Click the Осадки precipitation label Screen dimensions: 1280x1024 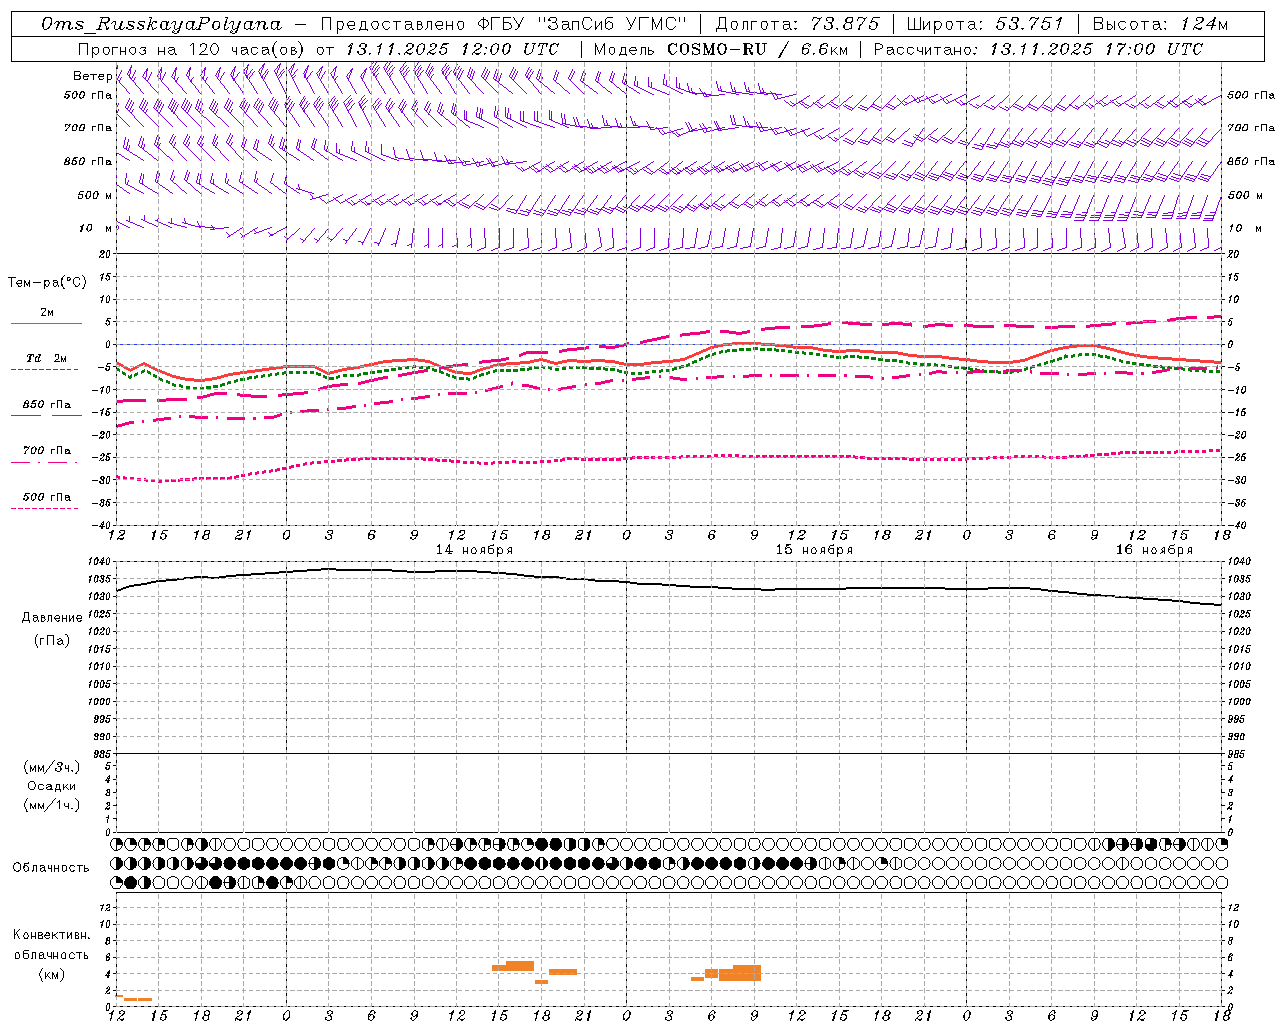[52, 786]
